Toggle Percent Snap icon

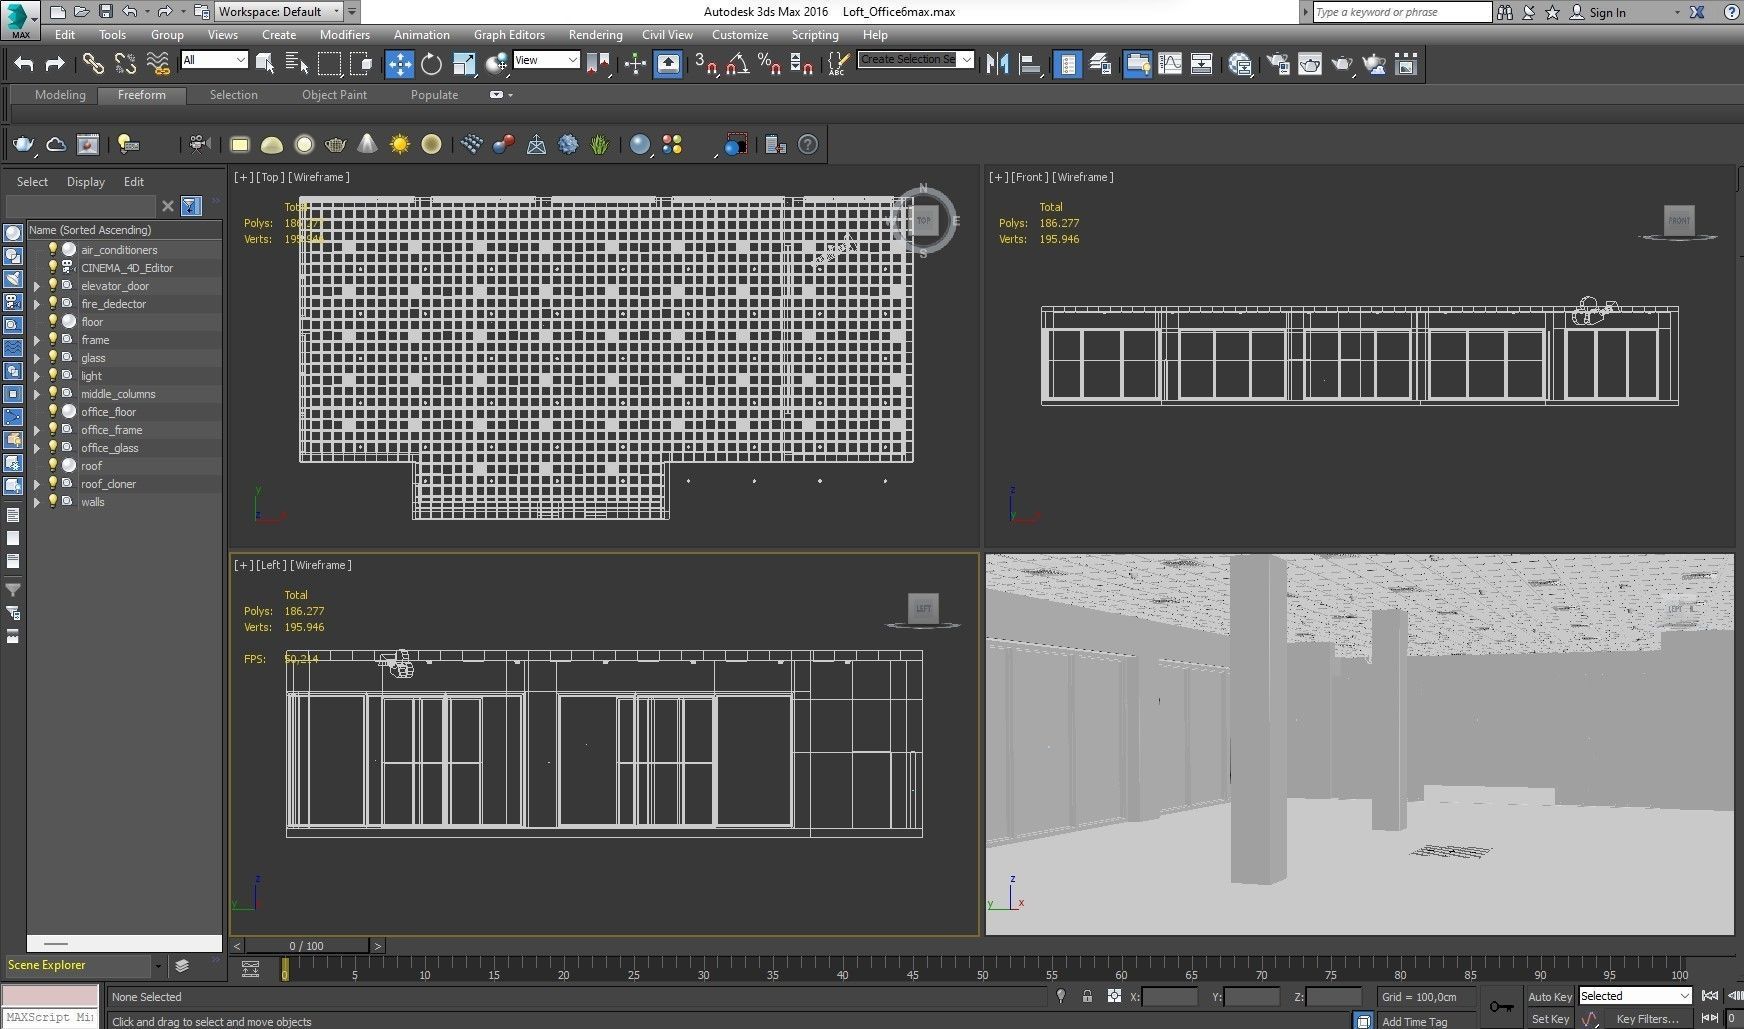(769, 64)
